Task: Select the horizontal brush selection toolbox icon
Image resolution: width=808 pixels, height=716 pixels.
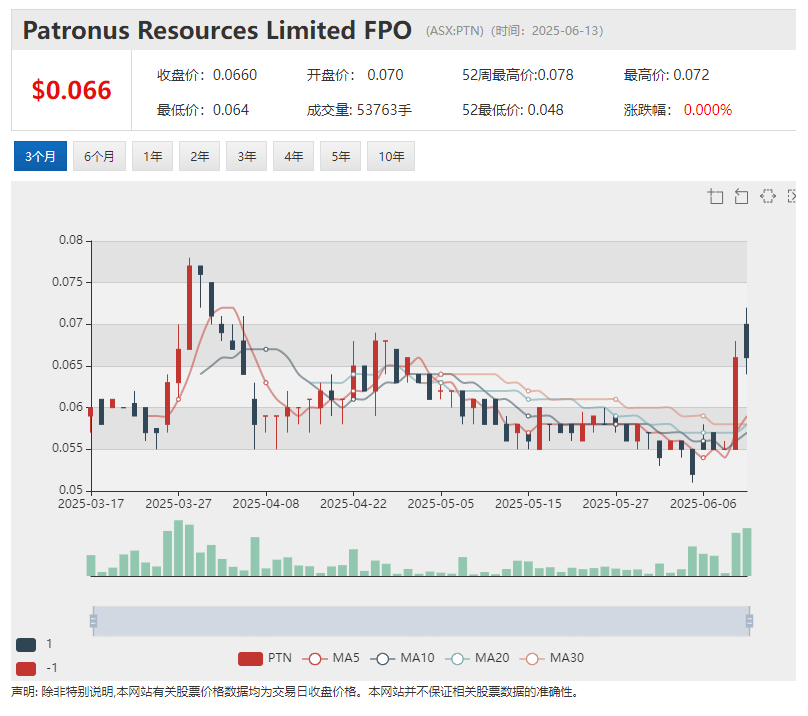Action: tap(767, 196)
